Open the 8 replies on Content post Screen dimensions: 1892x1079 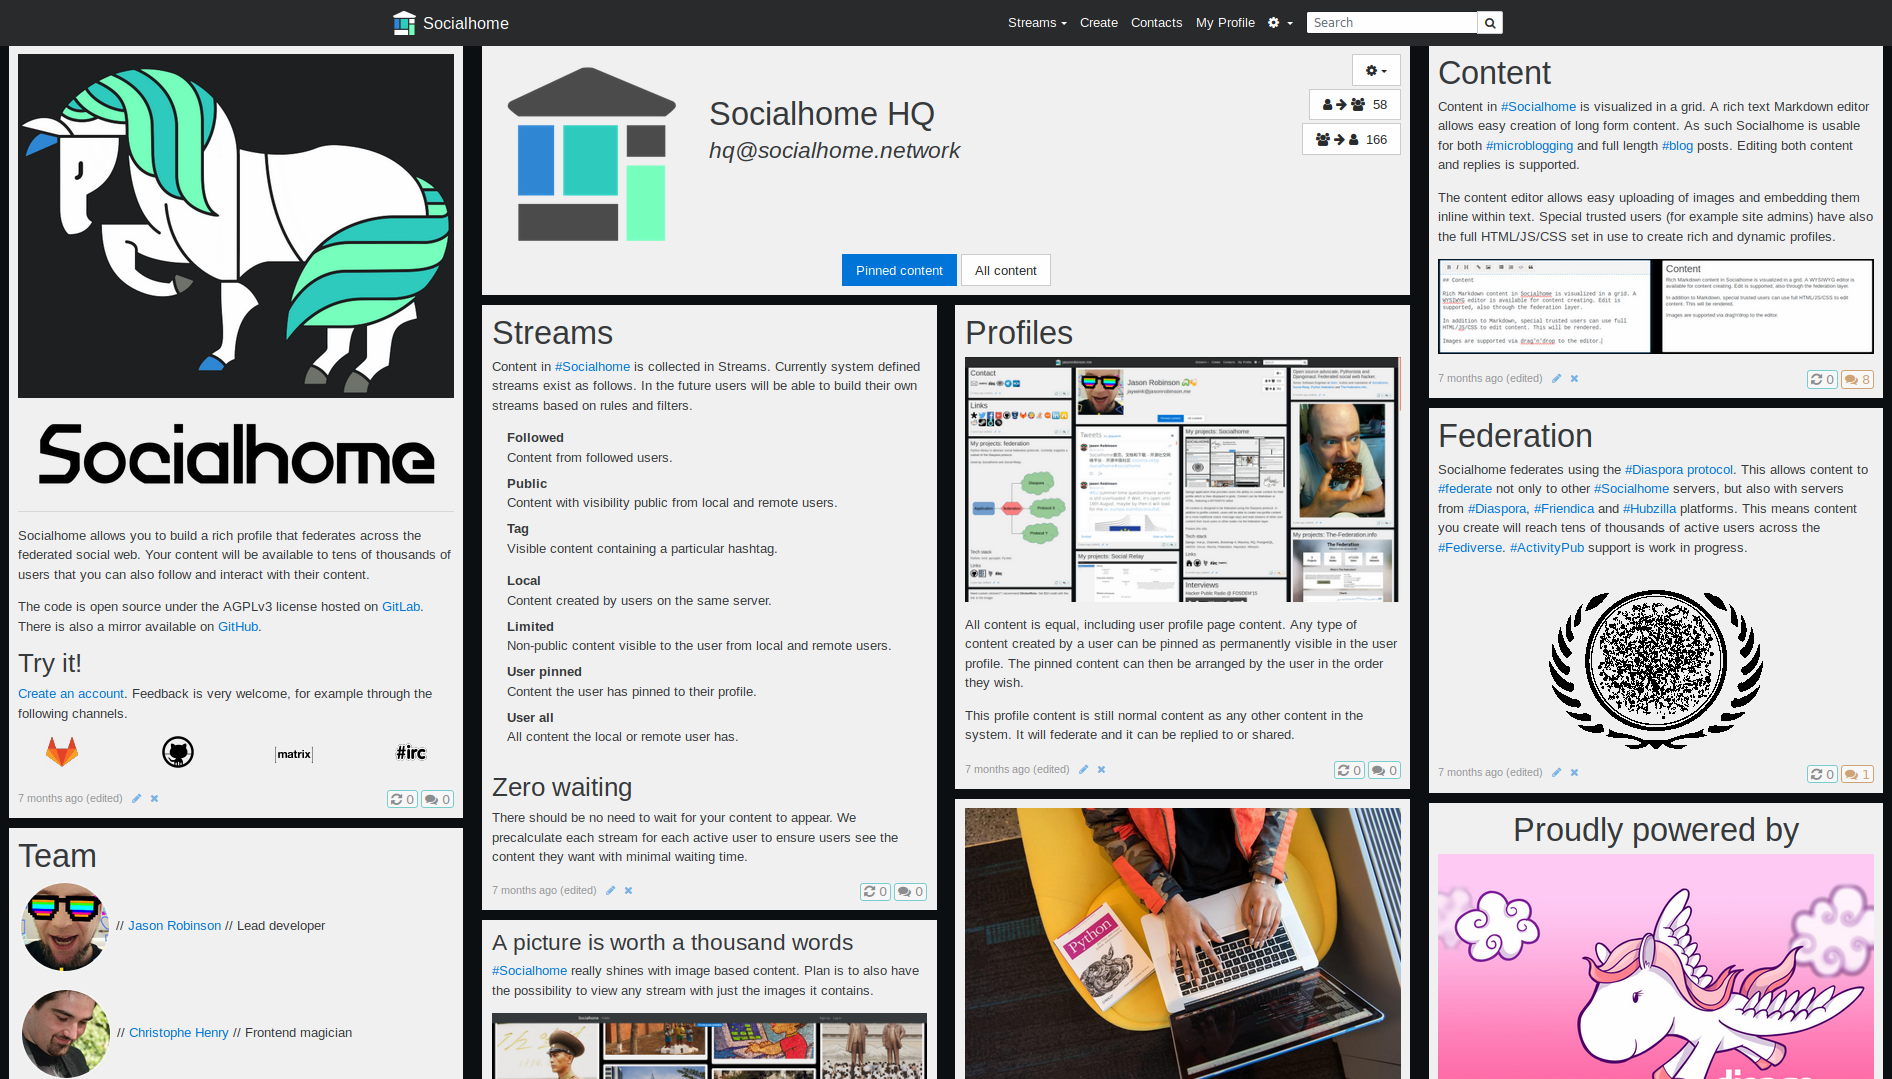(1857, 379)
